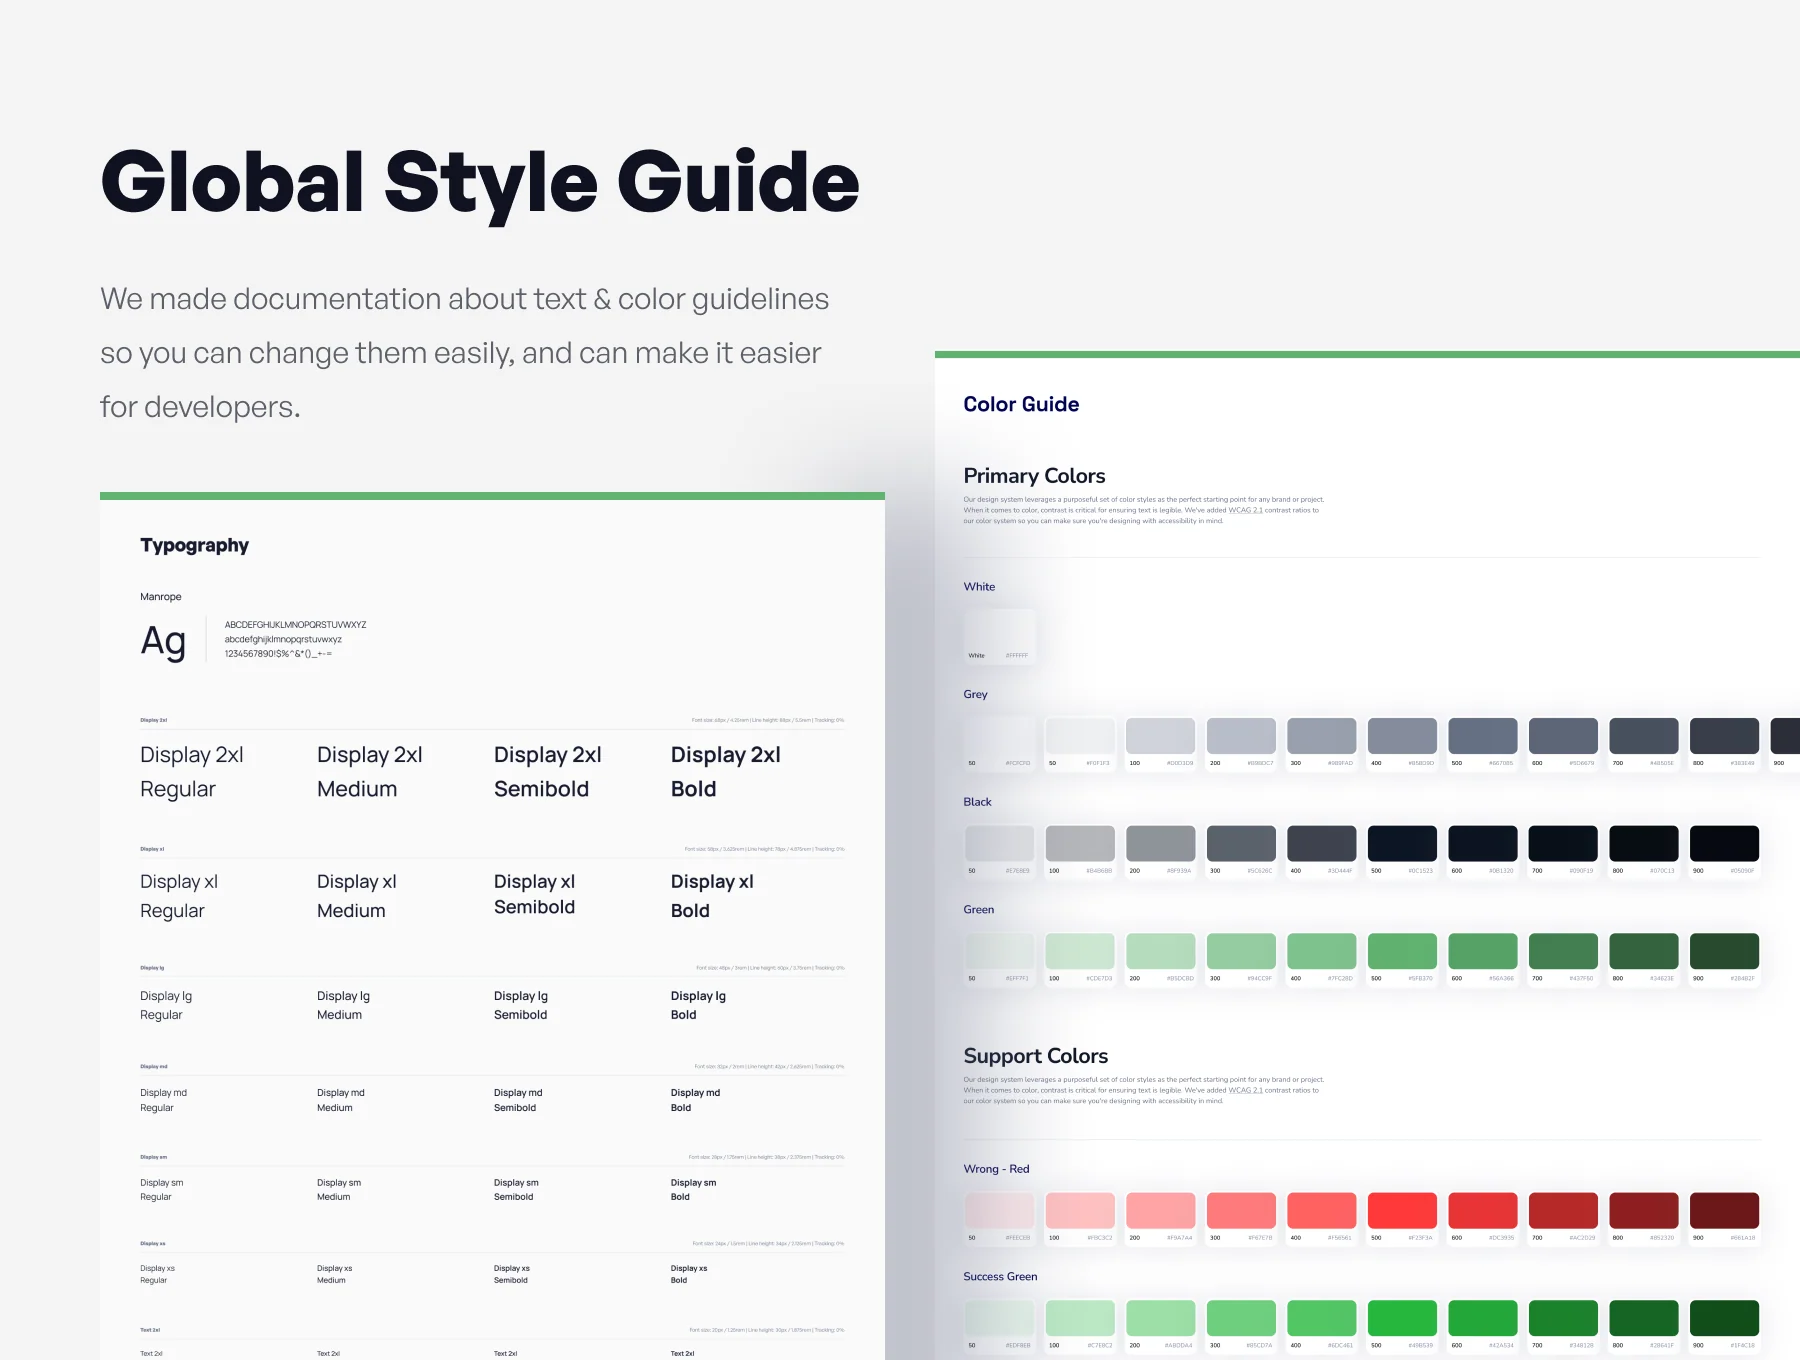Viewport: 1800px width, 1360px height.
Task: Click the 'Display xl Bold' sample
Action: 712,896
